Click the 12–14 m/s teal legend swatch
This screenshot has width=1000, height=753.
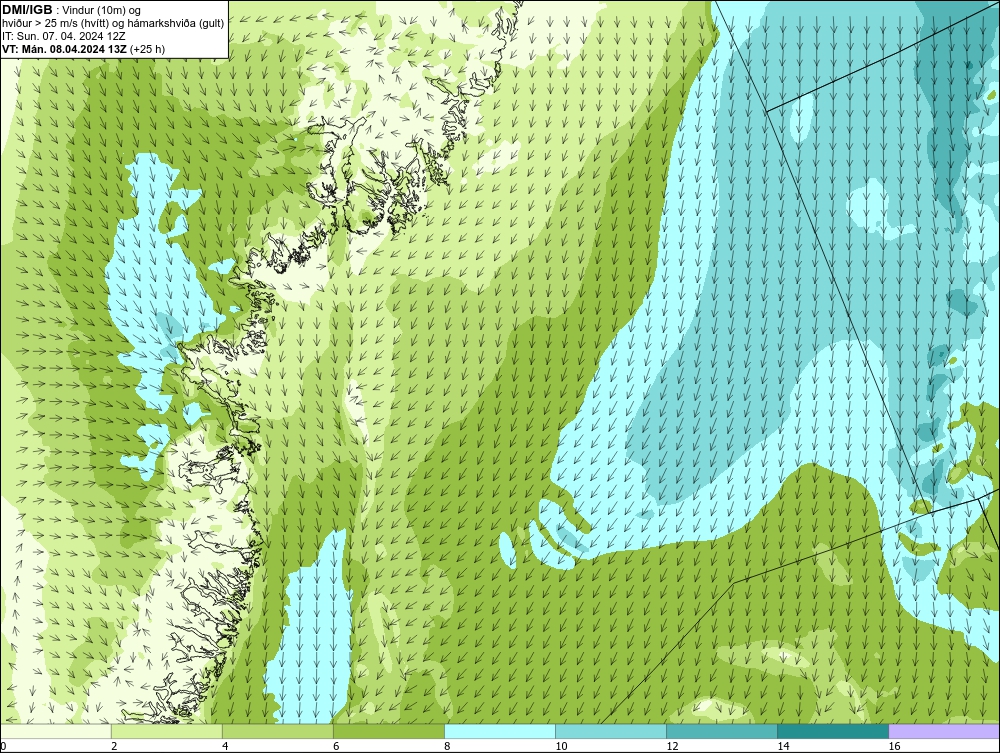722,731
